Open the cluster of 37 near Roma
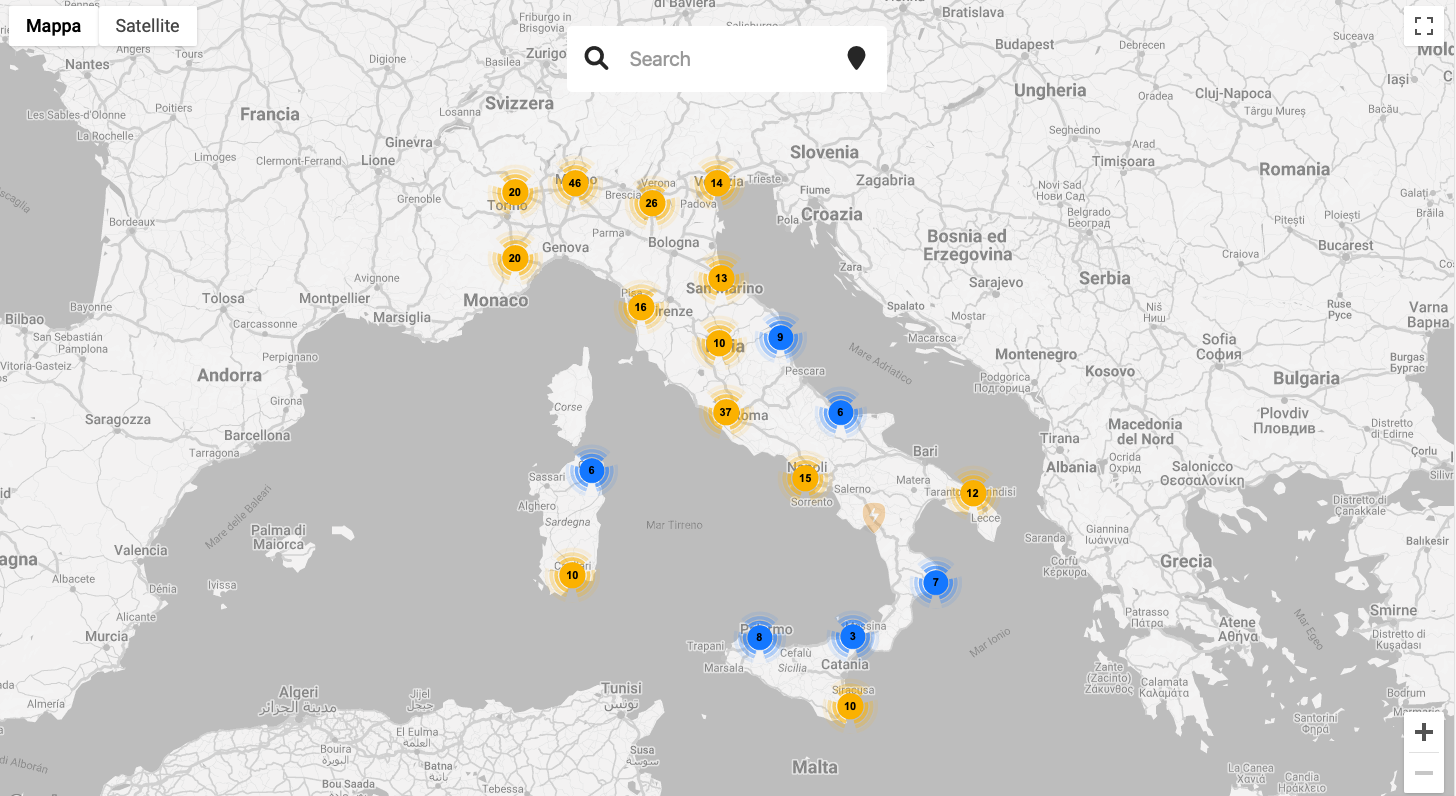The image size is (1456, 796). coord(726,412)
